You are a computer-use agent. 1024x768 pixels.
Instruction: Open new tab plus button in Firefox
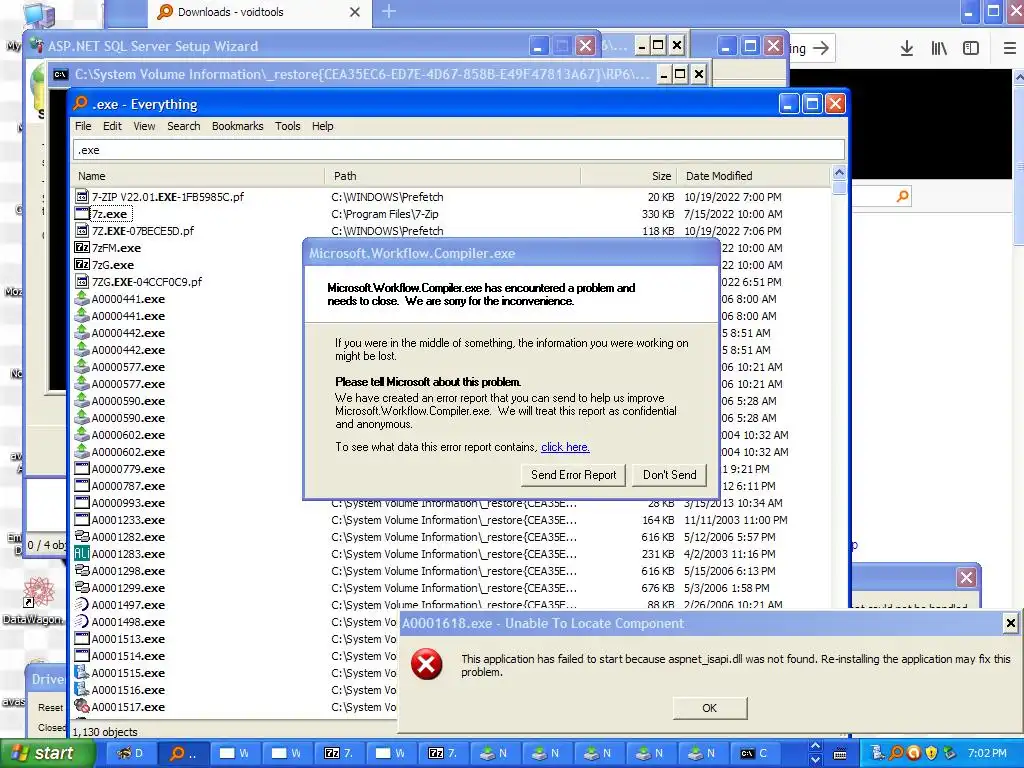389,12
